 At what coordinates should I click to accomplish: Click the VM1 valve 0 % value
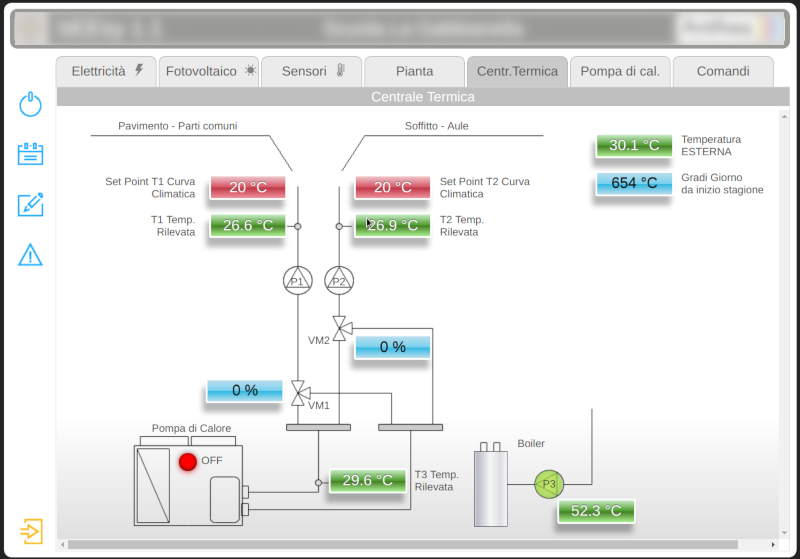click(x=244, y=391)
